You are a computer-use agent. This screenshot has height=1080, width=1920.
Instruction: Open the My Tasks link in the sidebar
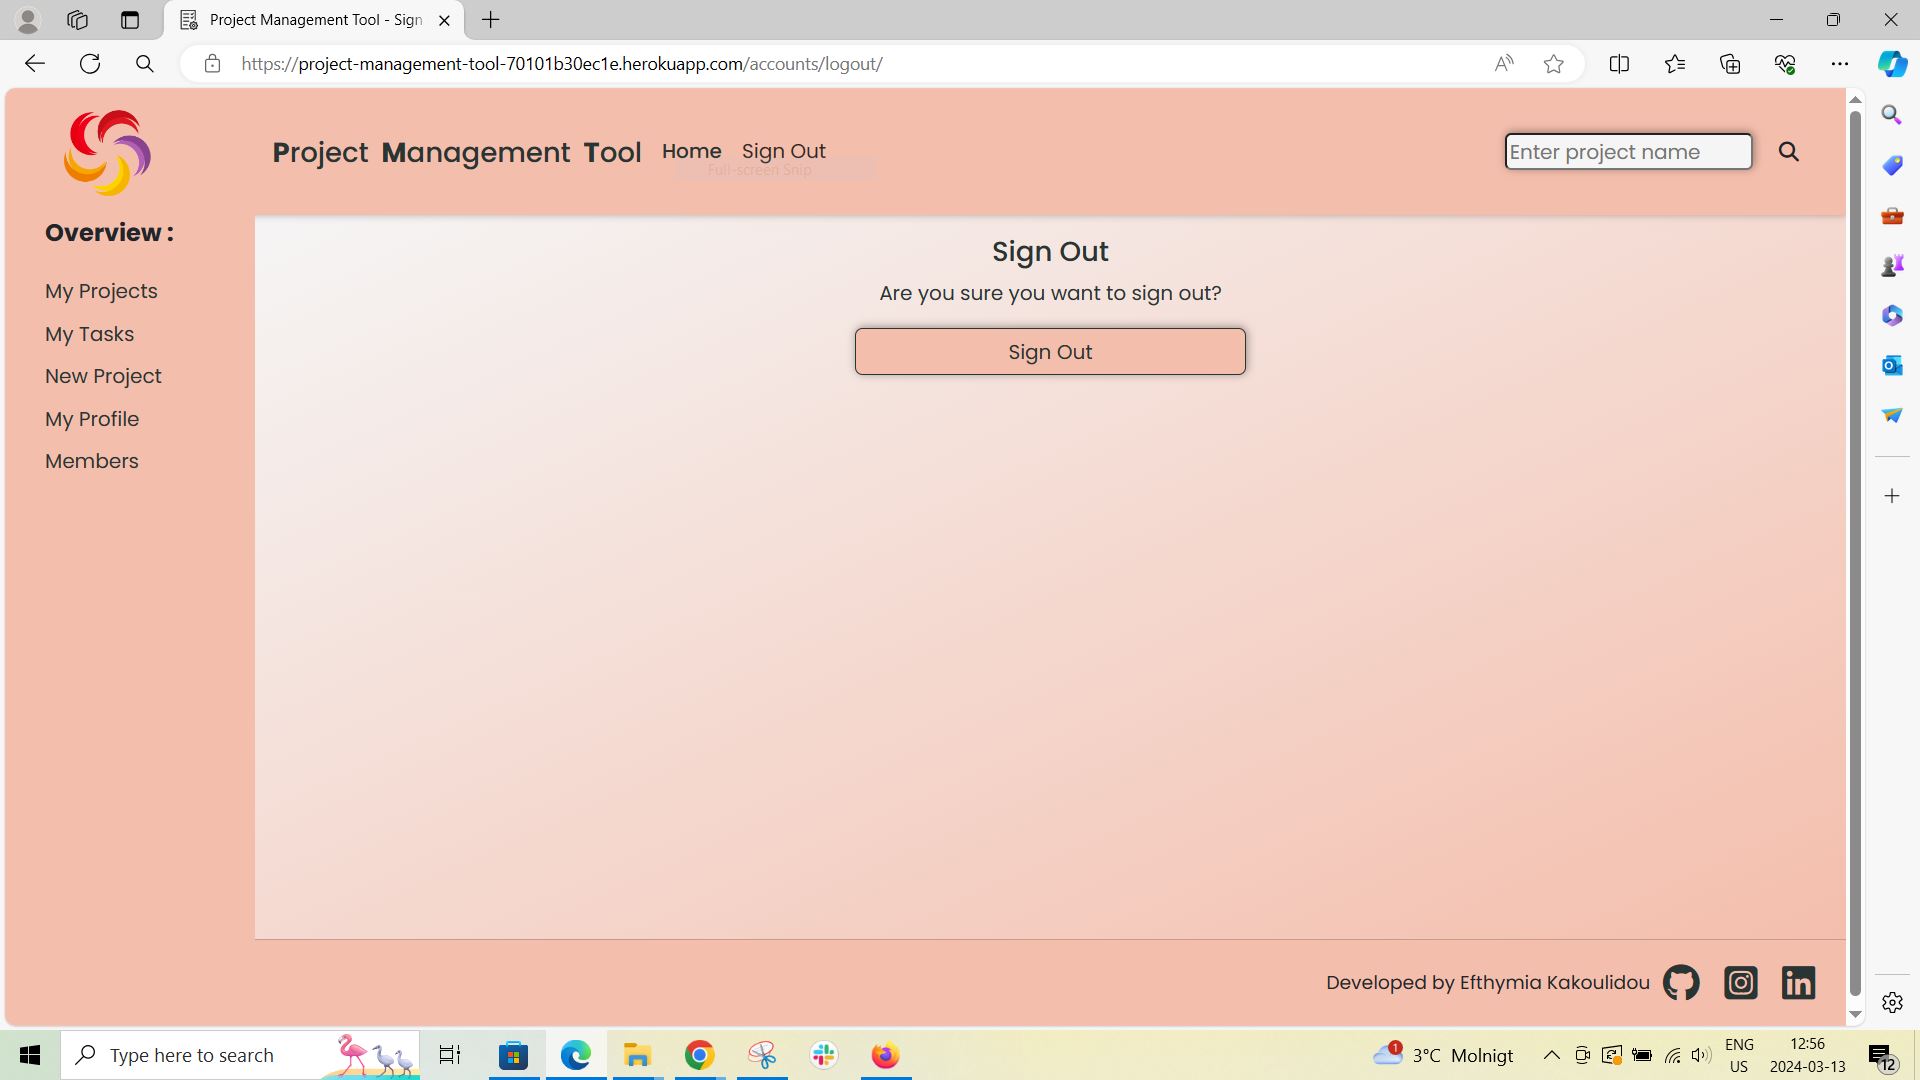tap(89, 334)
